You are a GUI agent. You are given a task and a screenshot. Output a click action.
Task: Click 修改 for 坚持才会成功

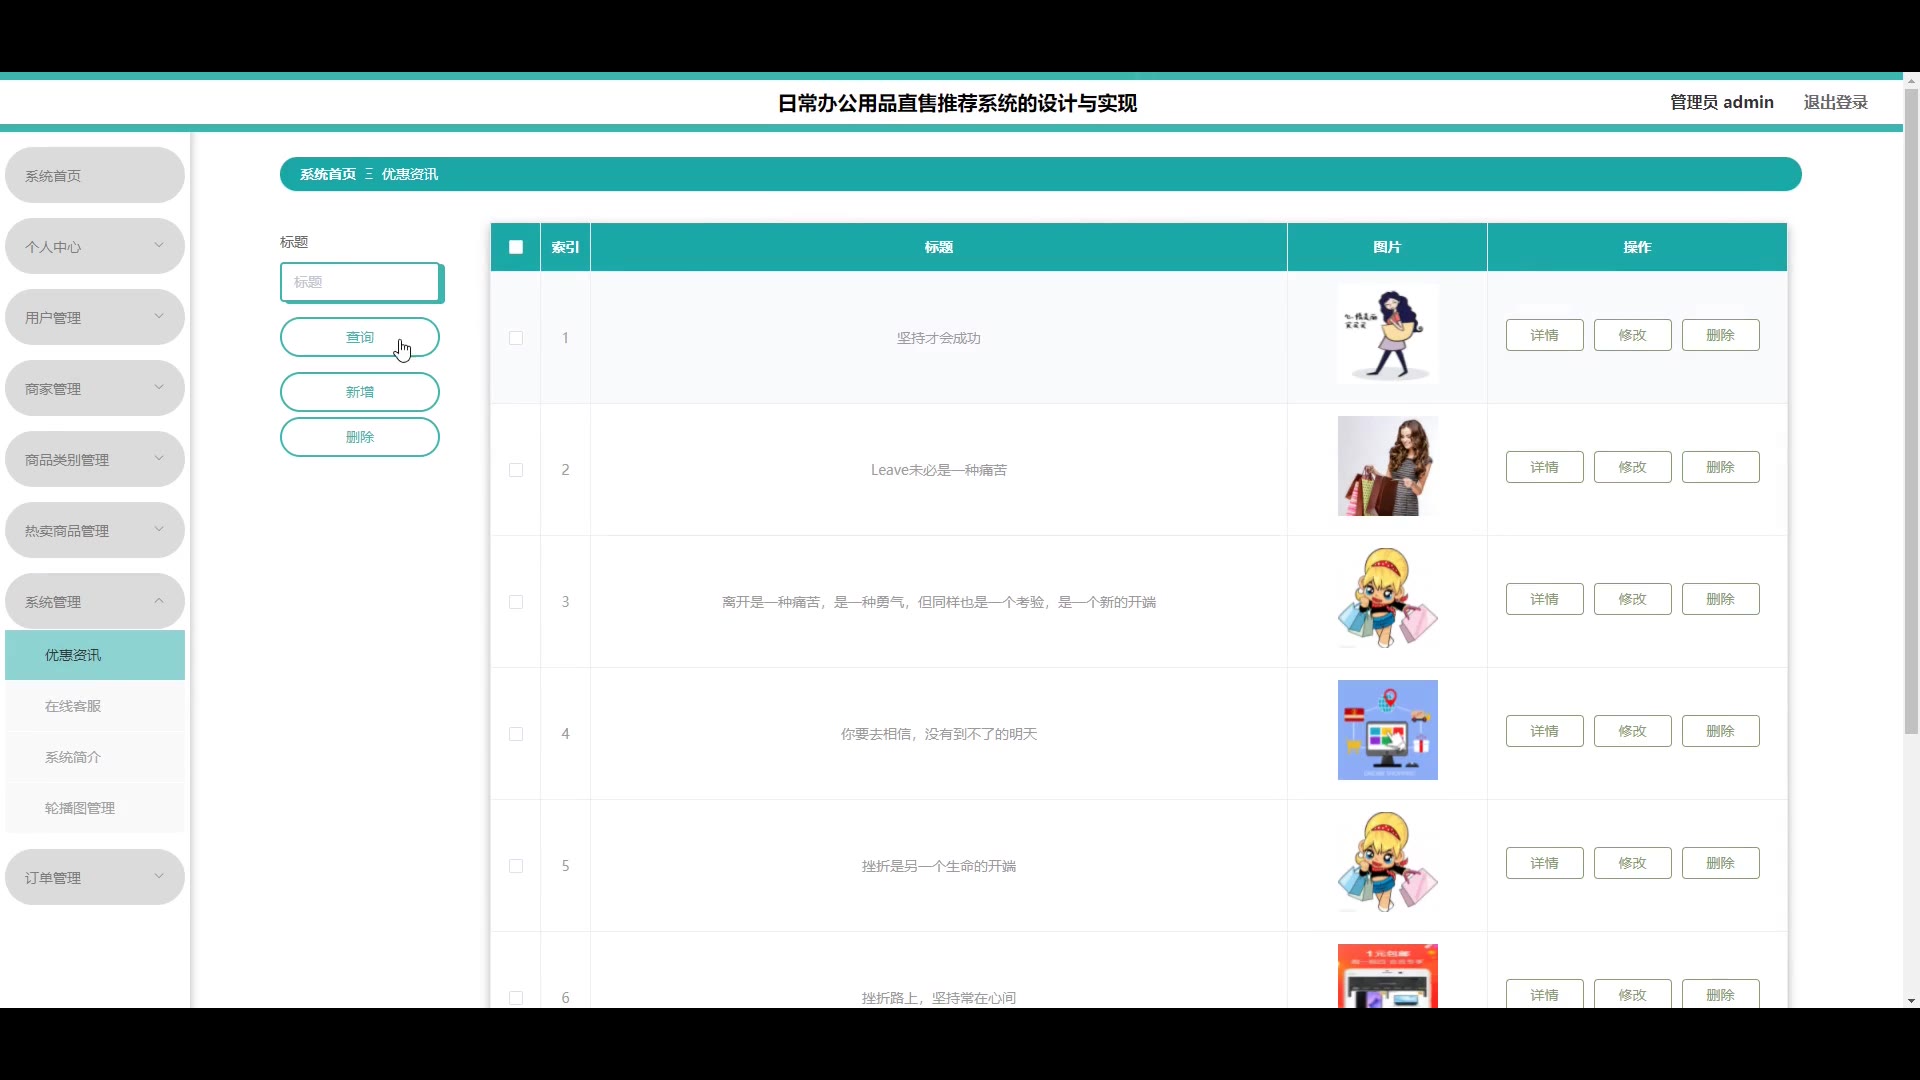coord(1633,335)
